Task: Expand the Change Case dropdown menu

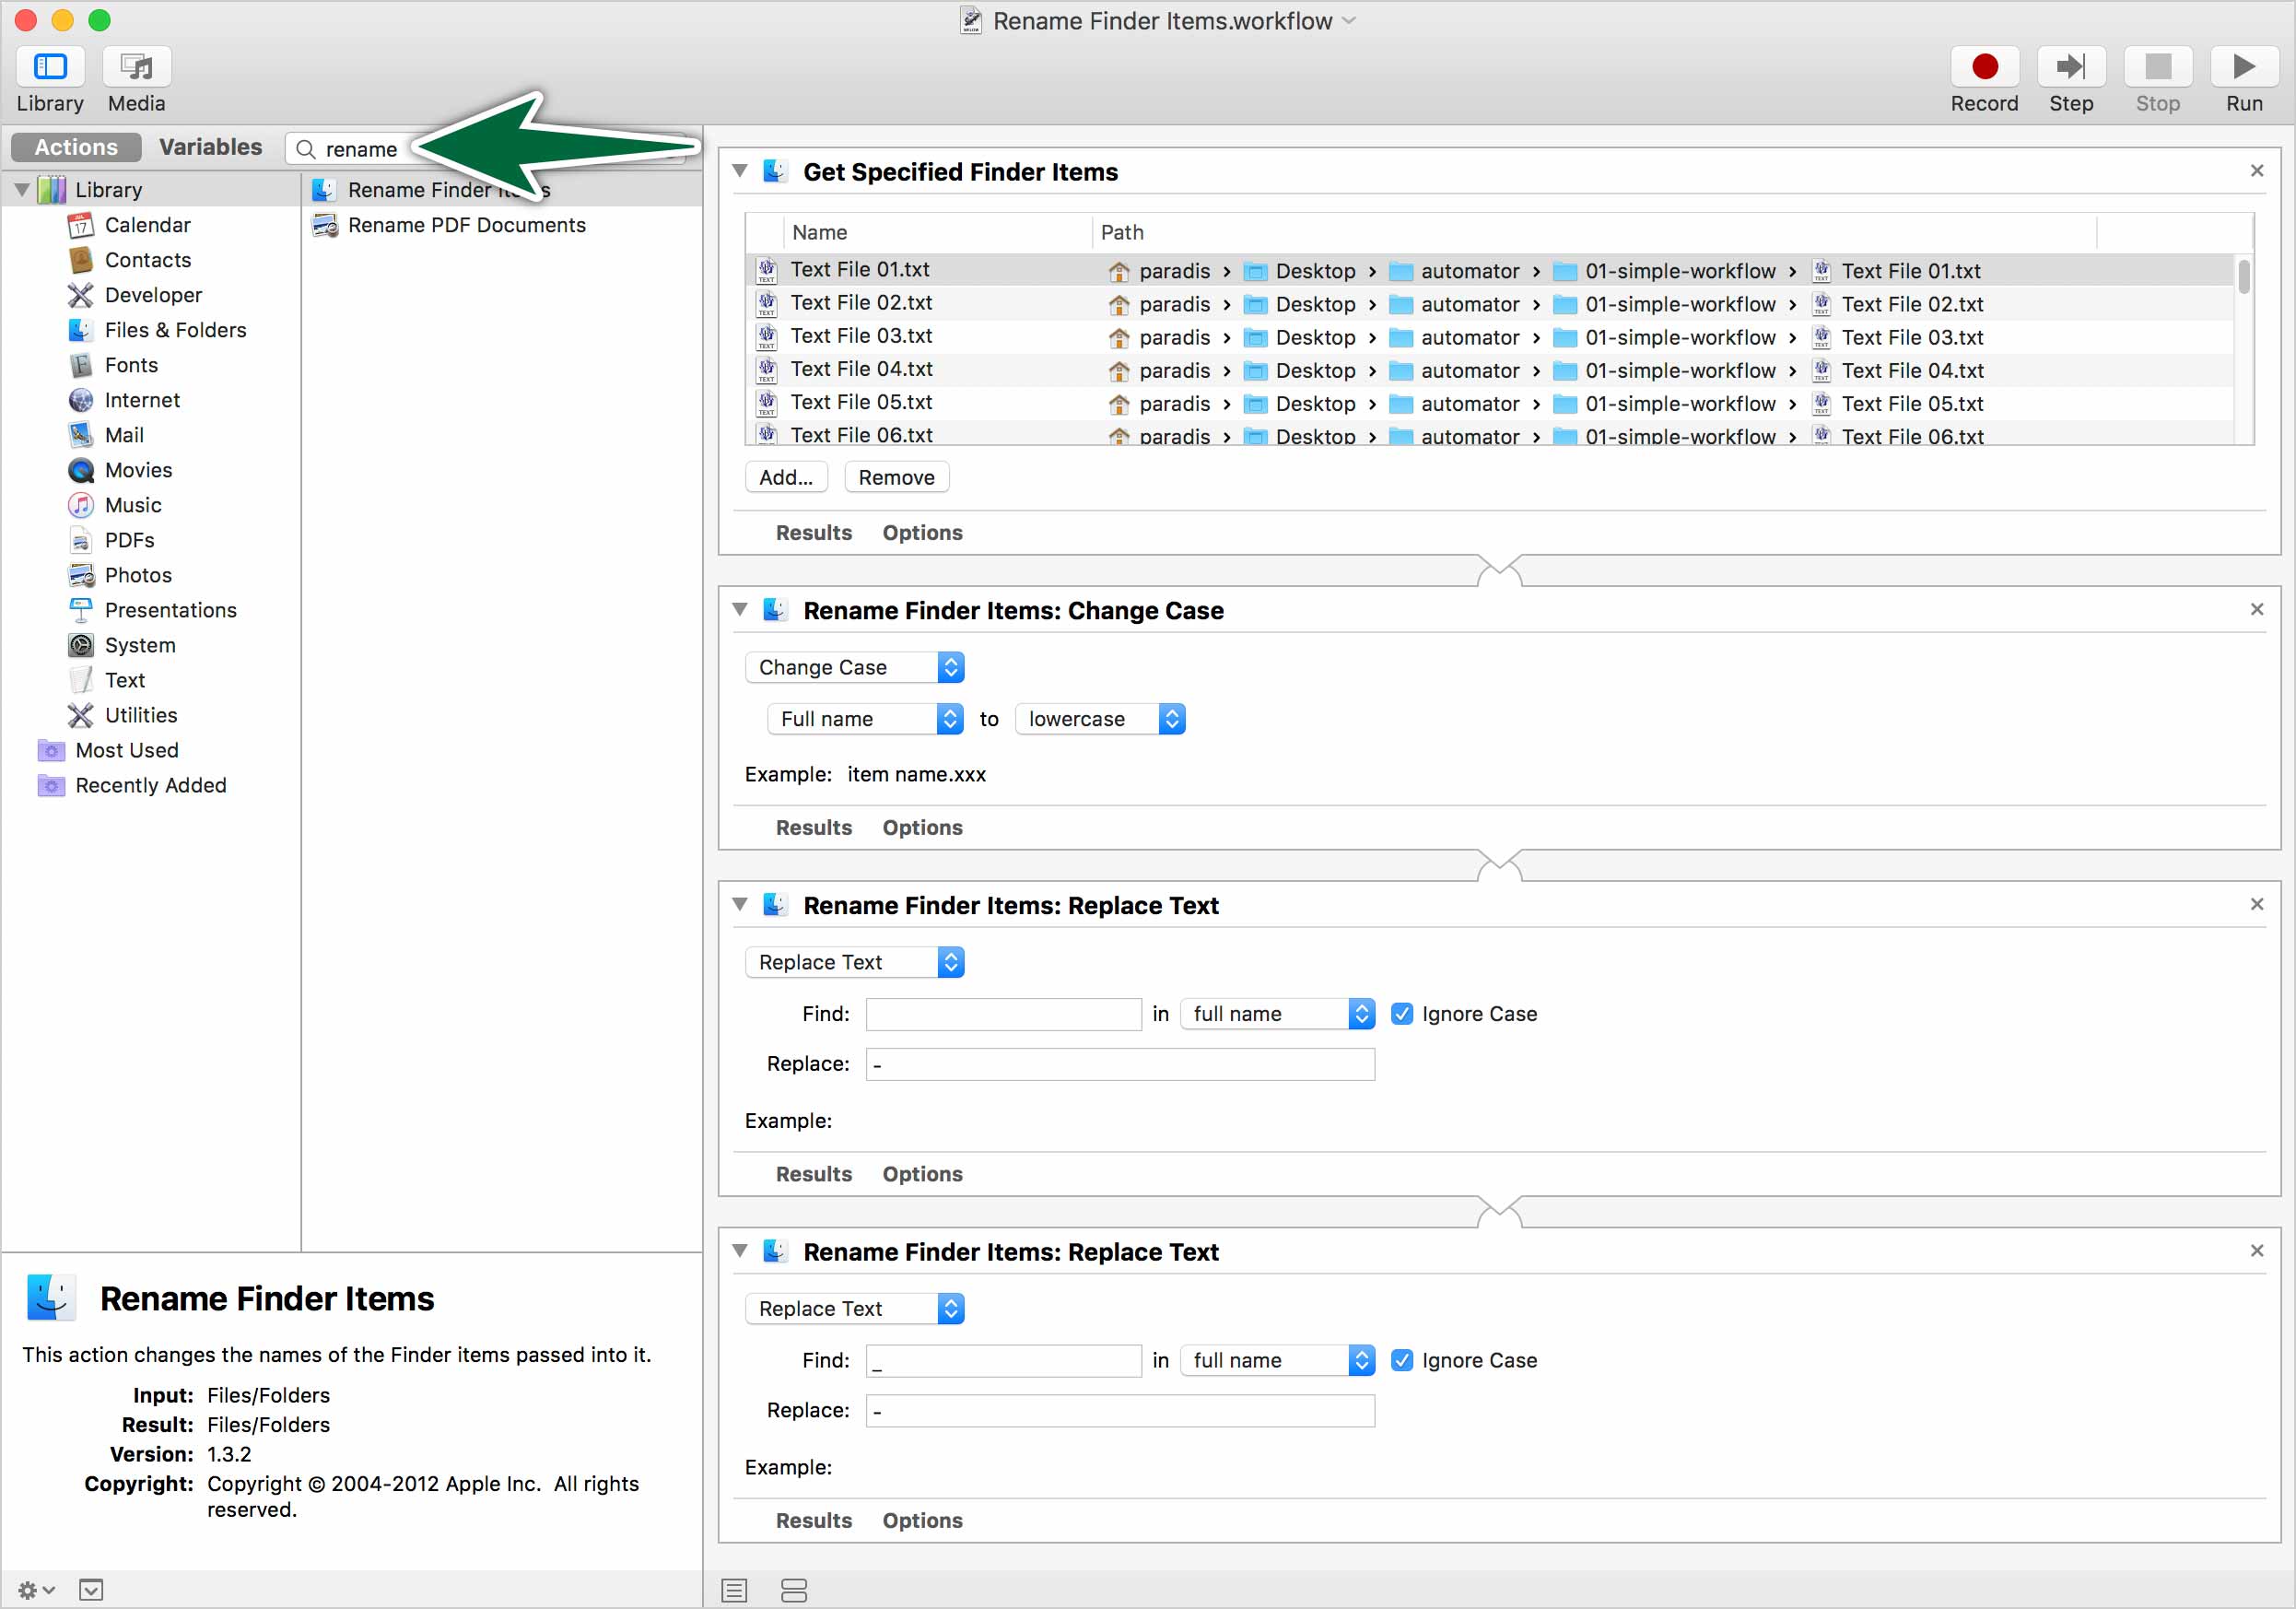Action: tap(857, 665)
